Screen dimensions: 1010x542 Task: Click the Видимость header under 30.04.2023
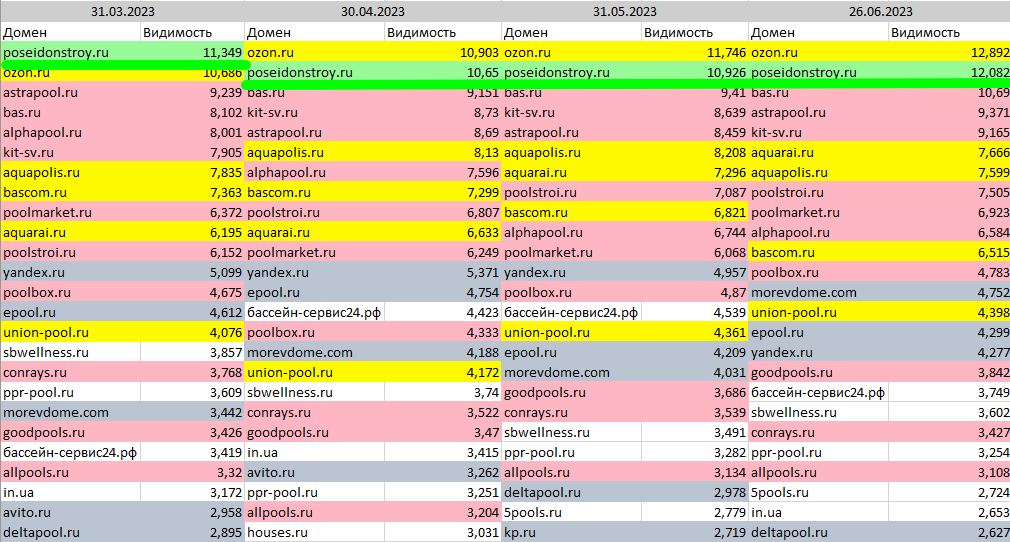coord(443,32)
